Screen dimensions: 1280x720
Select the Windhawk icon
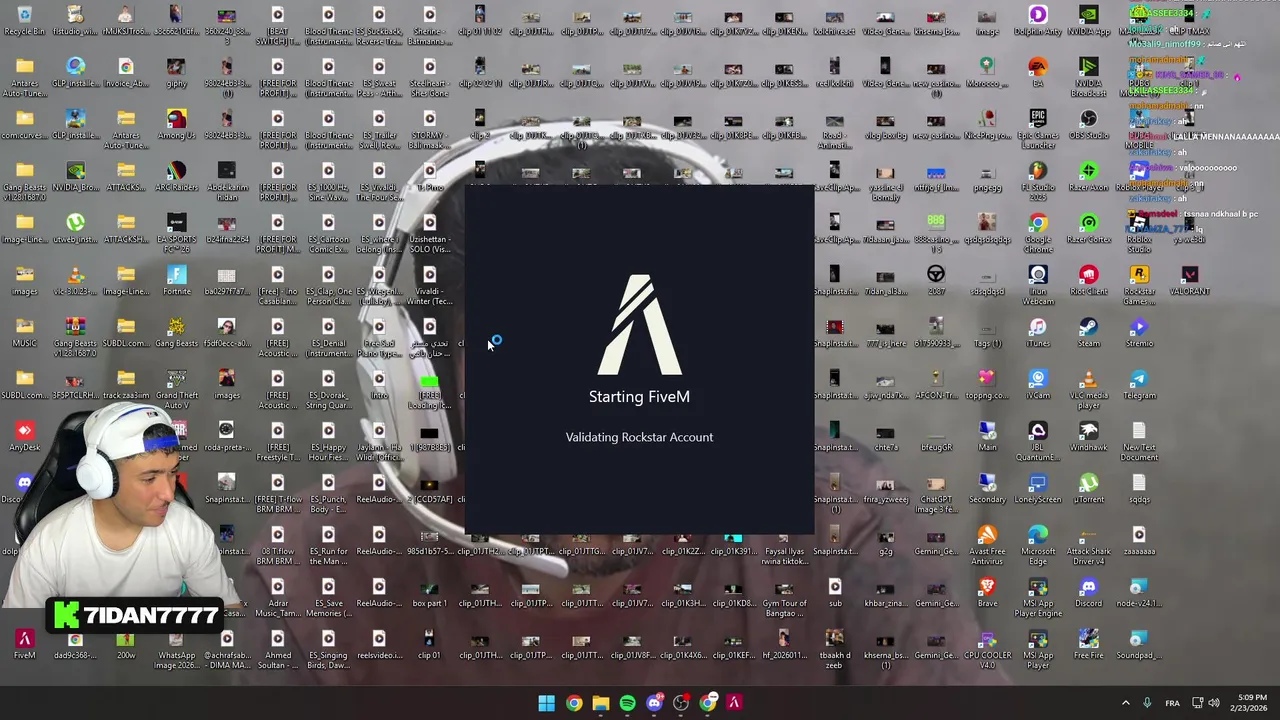click(x=1088, y=436)
